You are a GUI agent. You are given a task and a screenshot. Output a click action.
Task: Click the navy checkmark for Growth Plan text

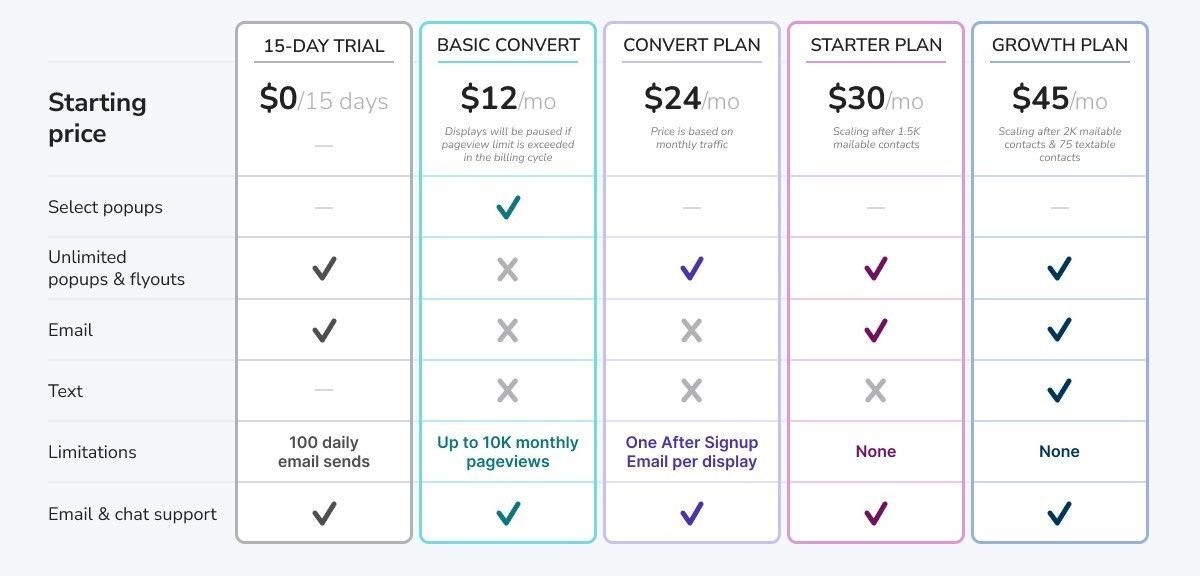coord(1059,390)
